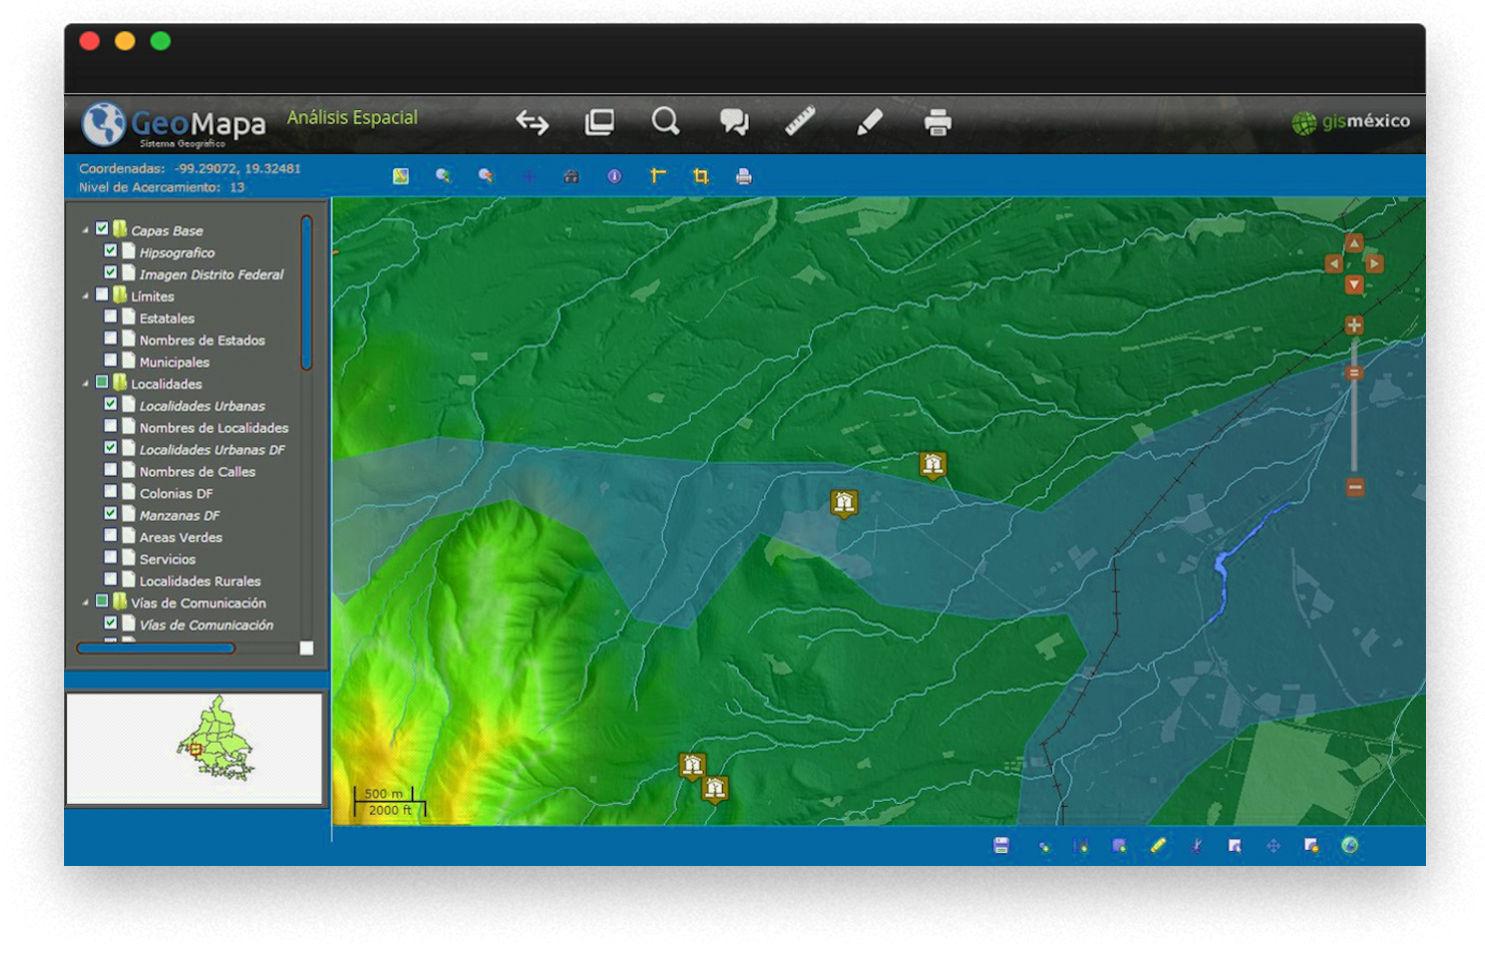Open the Análisis Espacial menu

coord(352,117)
